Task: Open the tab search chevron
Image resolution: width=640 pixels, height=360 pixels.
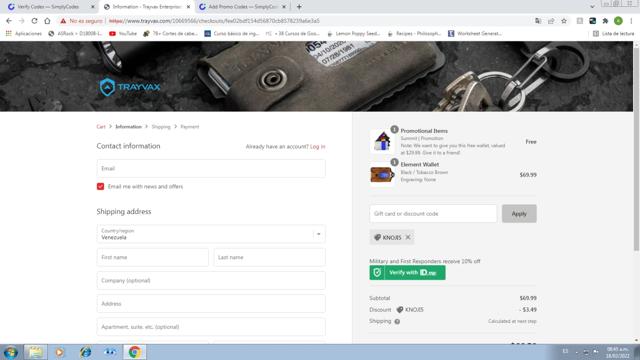Action: click(x=592, y=7)
